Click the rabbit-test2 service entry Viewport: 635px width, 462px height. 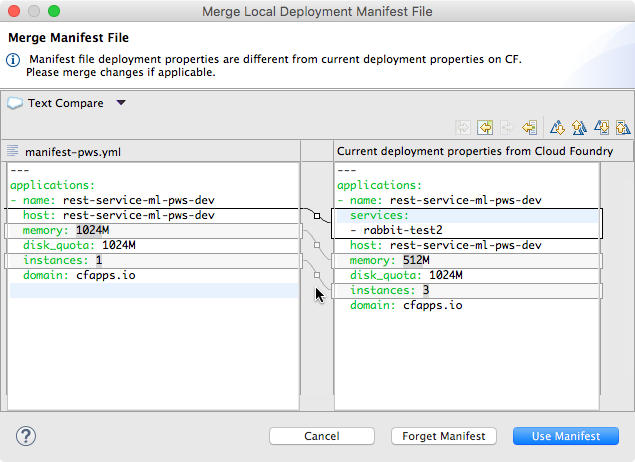(467, 230)
